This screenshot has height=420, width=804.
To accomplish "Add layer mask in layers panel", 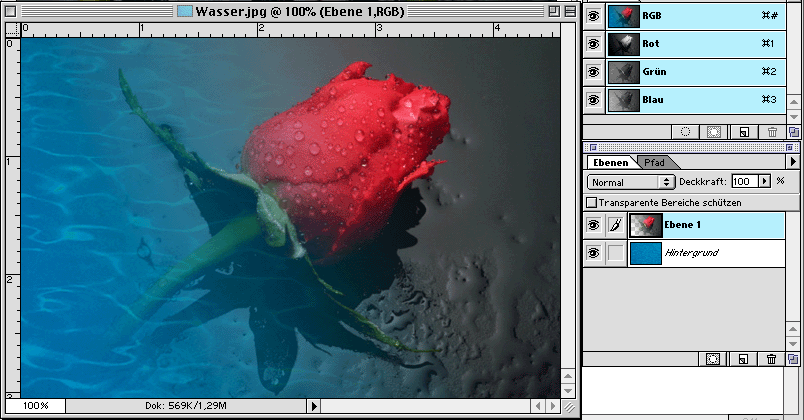I will click(x=713, y=358).
